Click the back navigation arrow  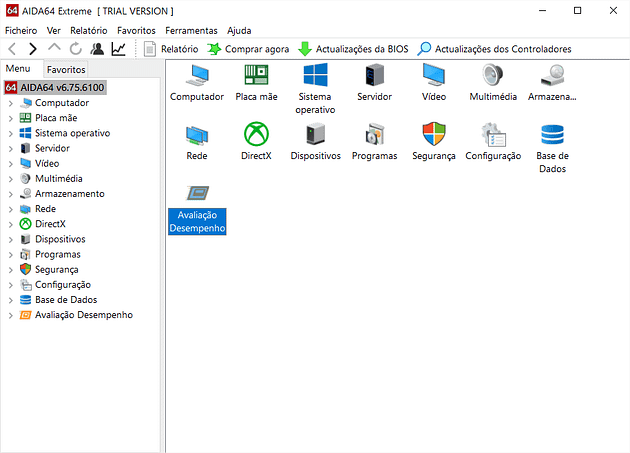point(12,48)
